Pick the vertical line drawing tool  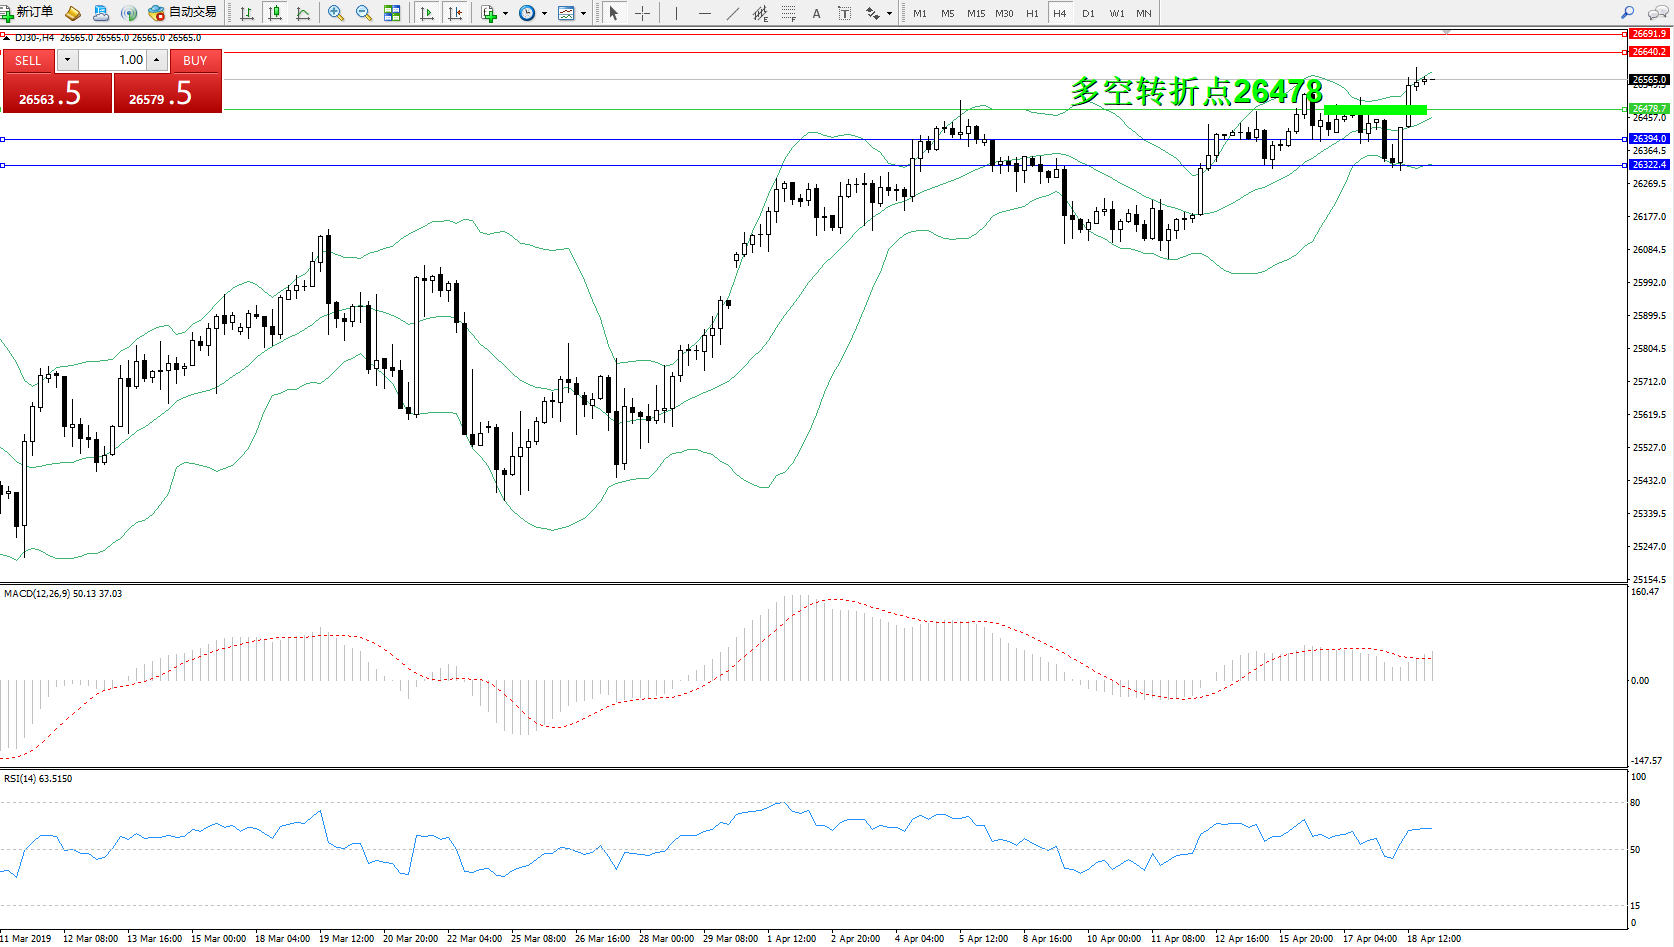676,13
